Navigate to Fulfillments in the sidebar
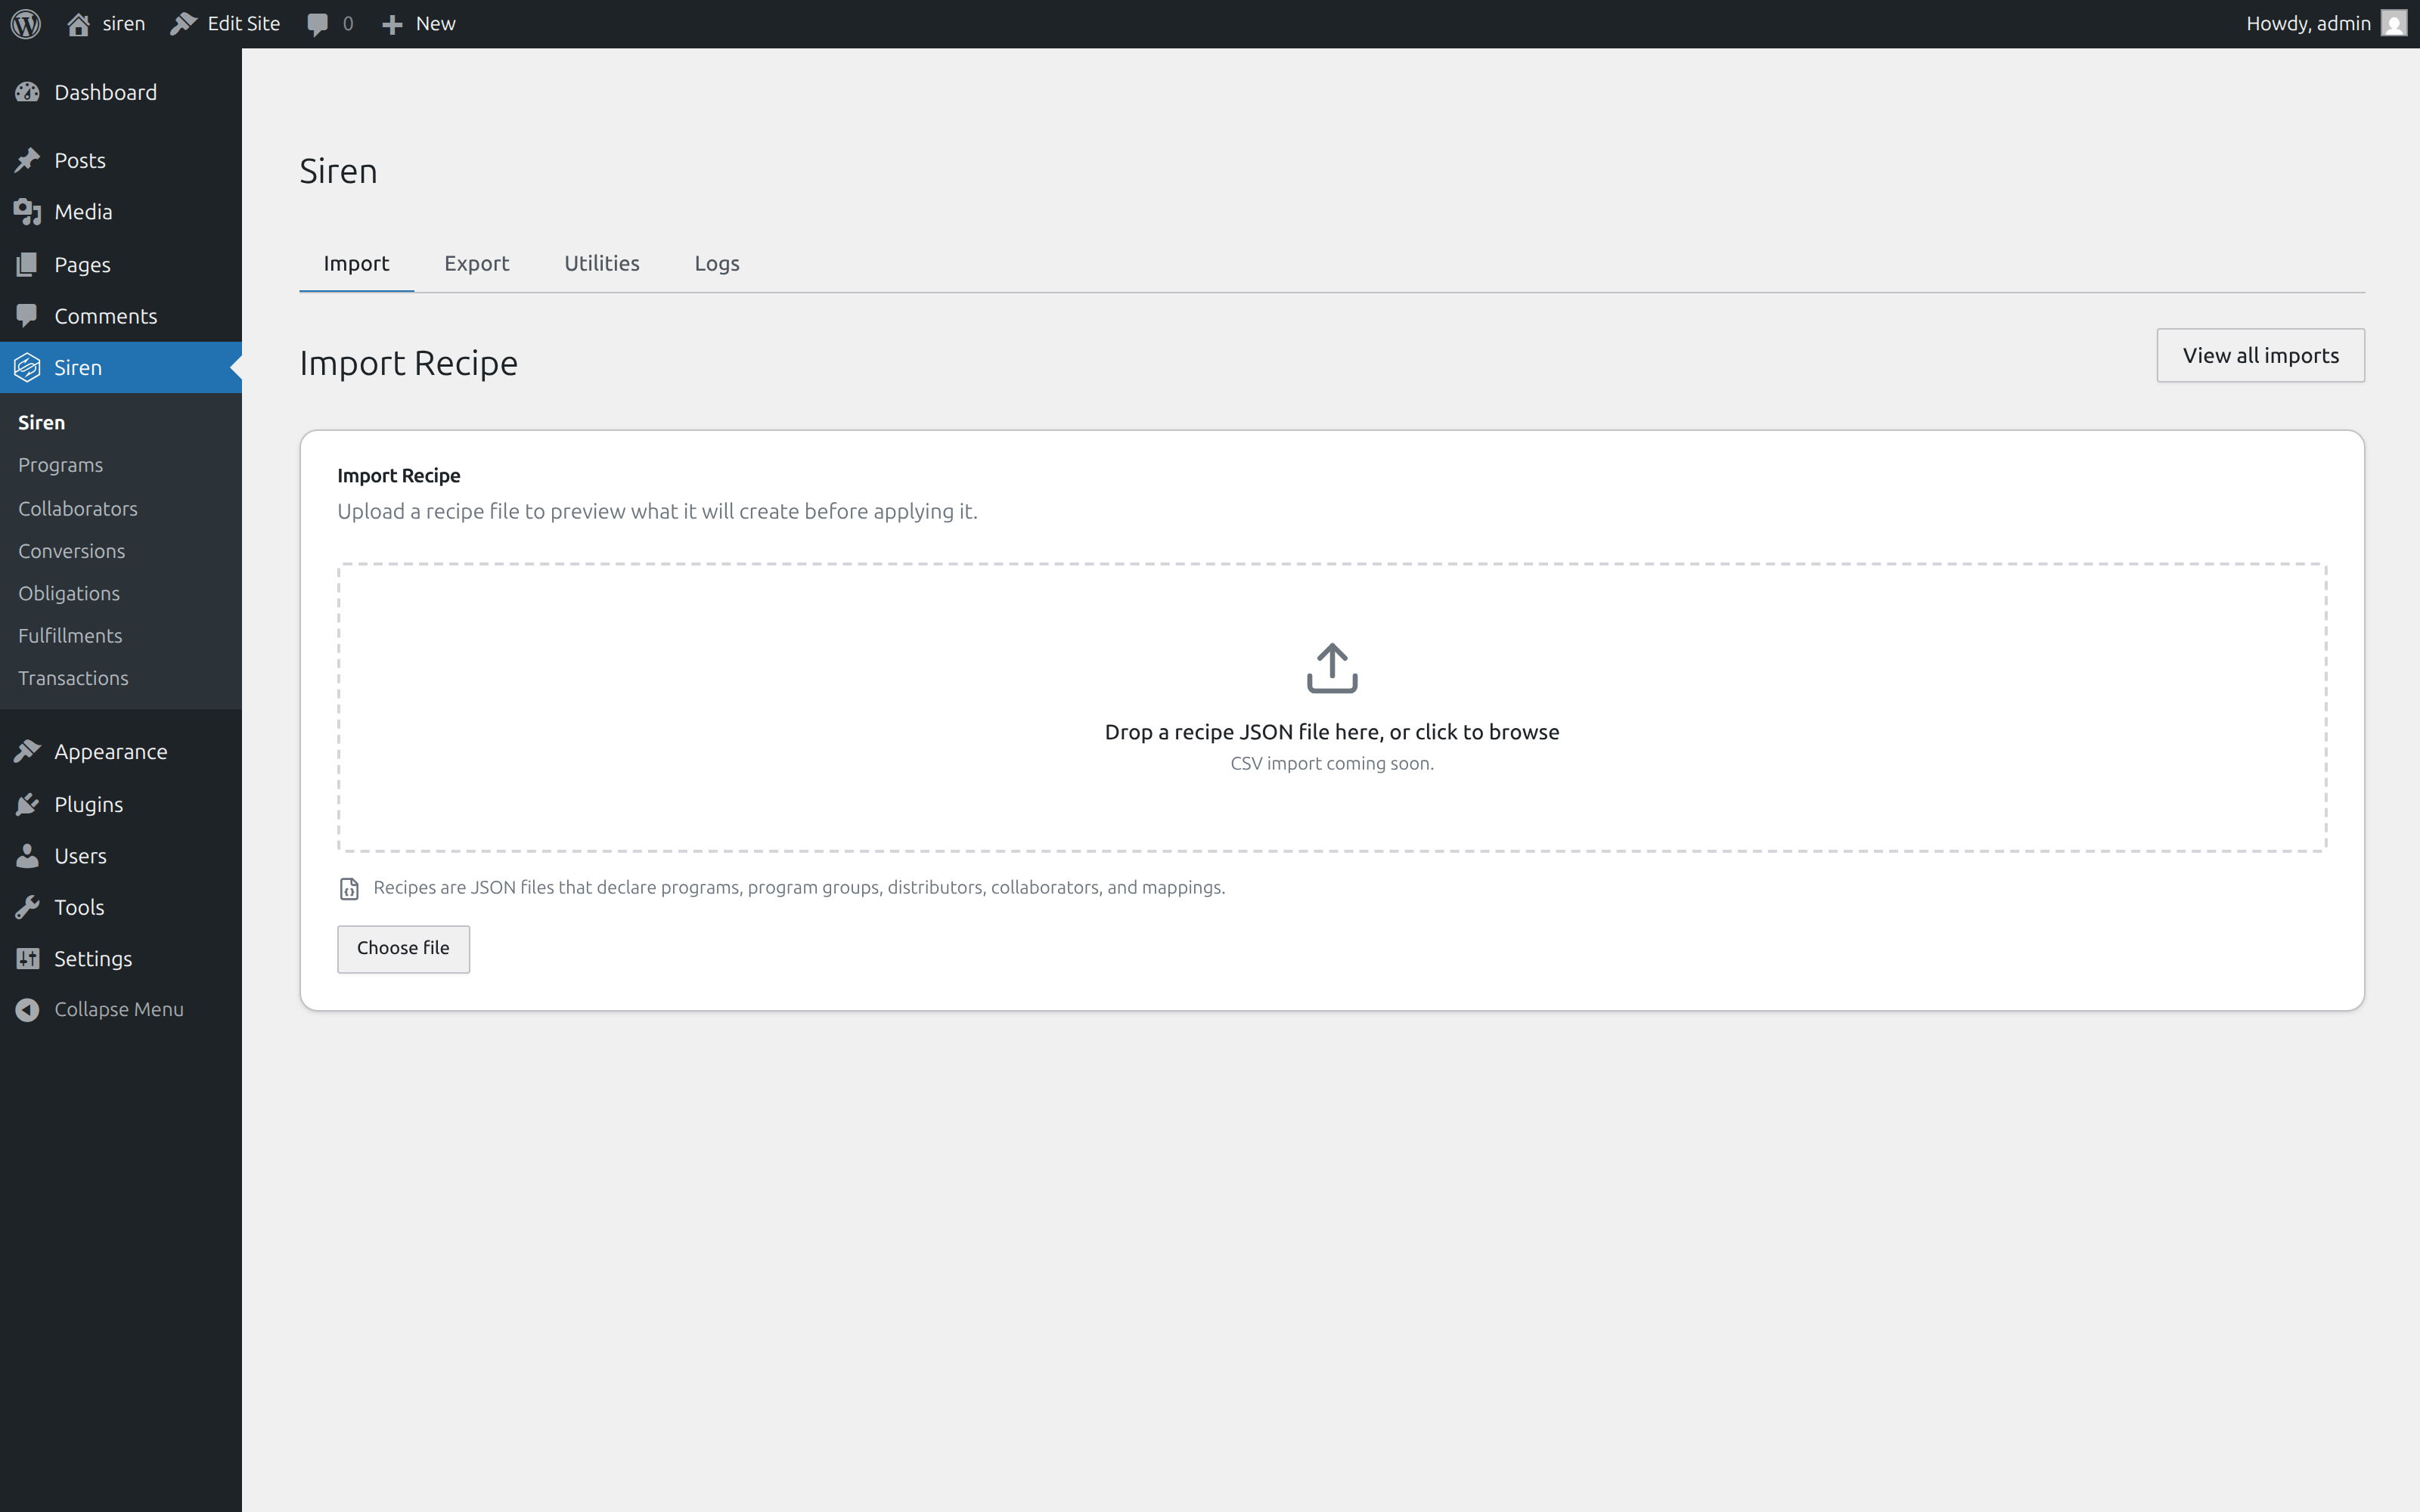Viewport: 2420px width, 1512px height. pyautogui.click(x=70, y=635)
